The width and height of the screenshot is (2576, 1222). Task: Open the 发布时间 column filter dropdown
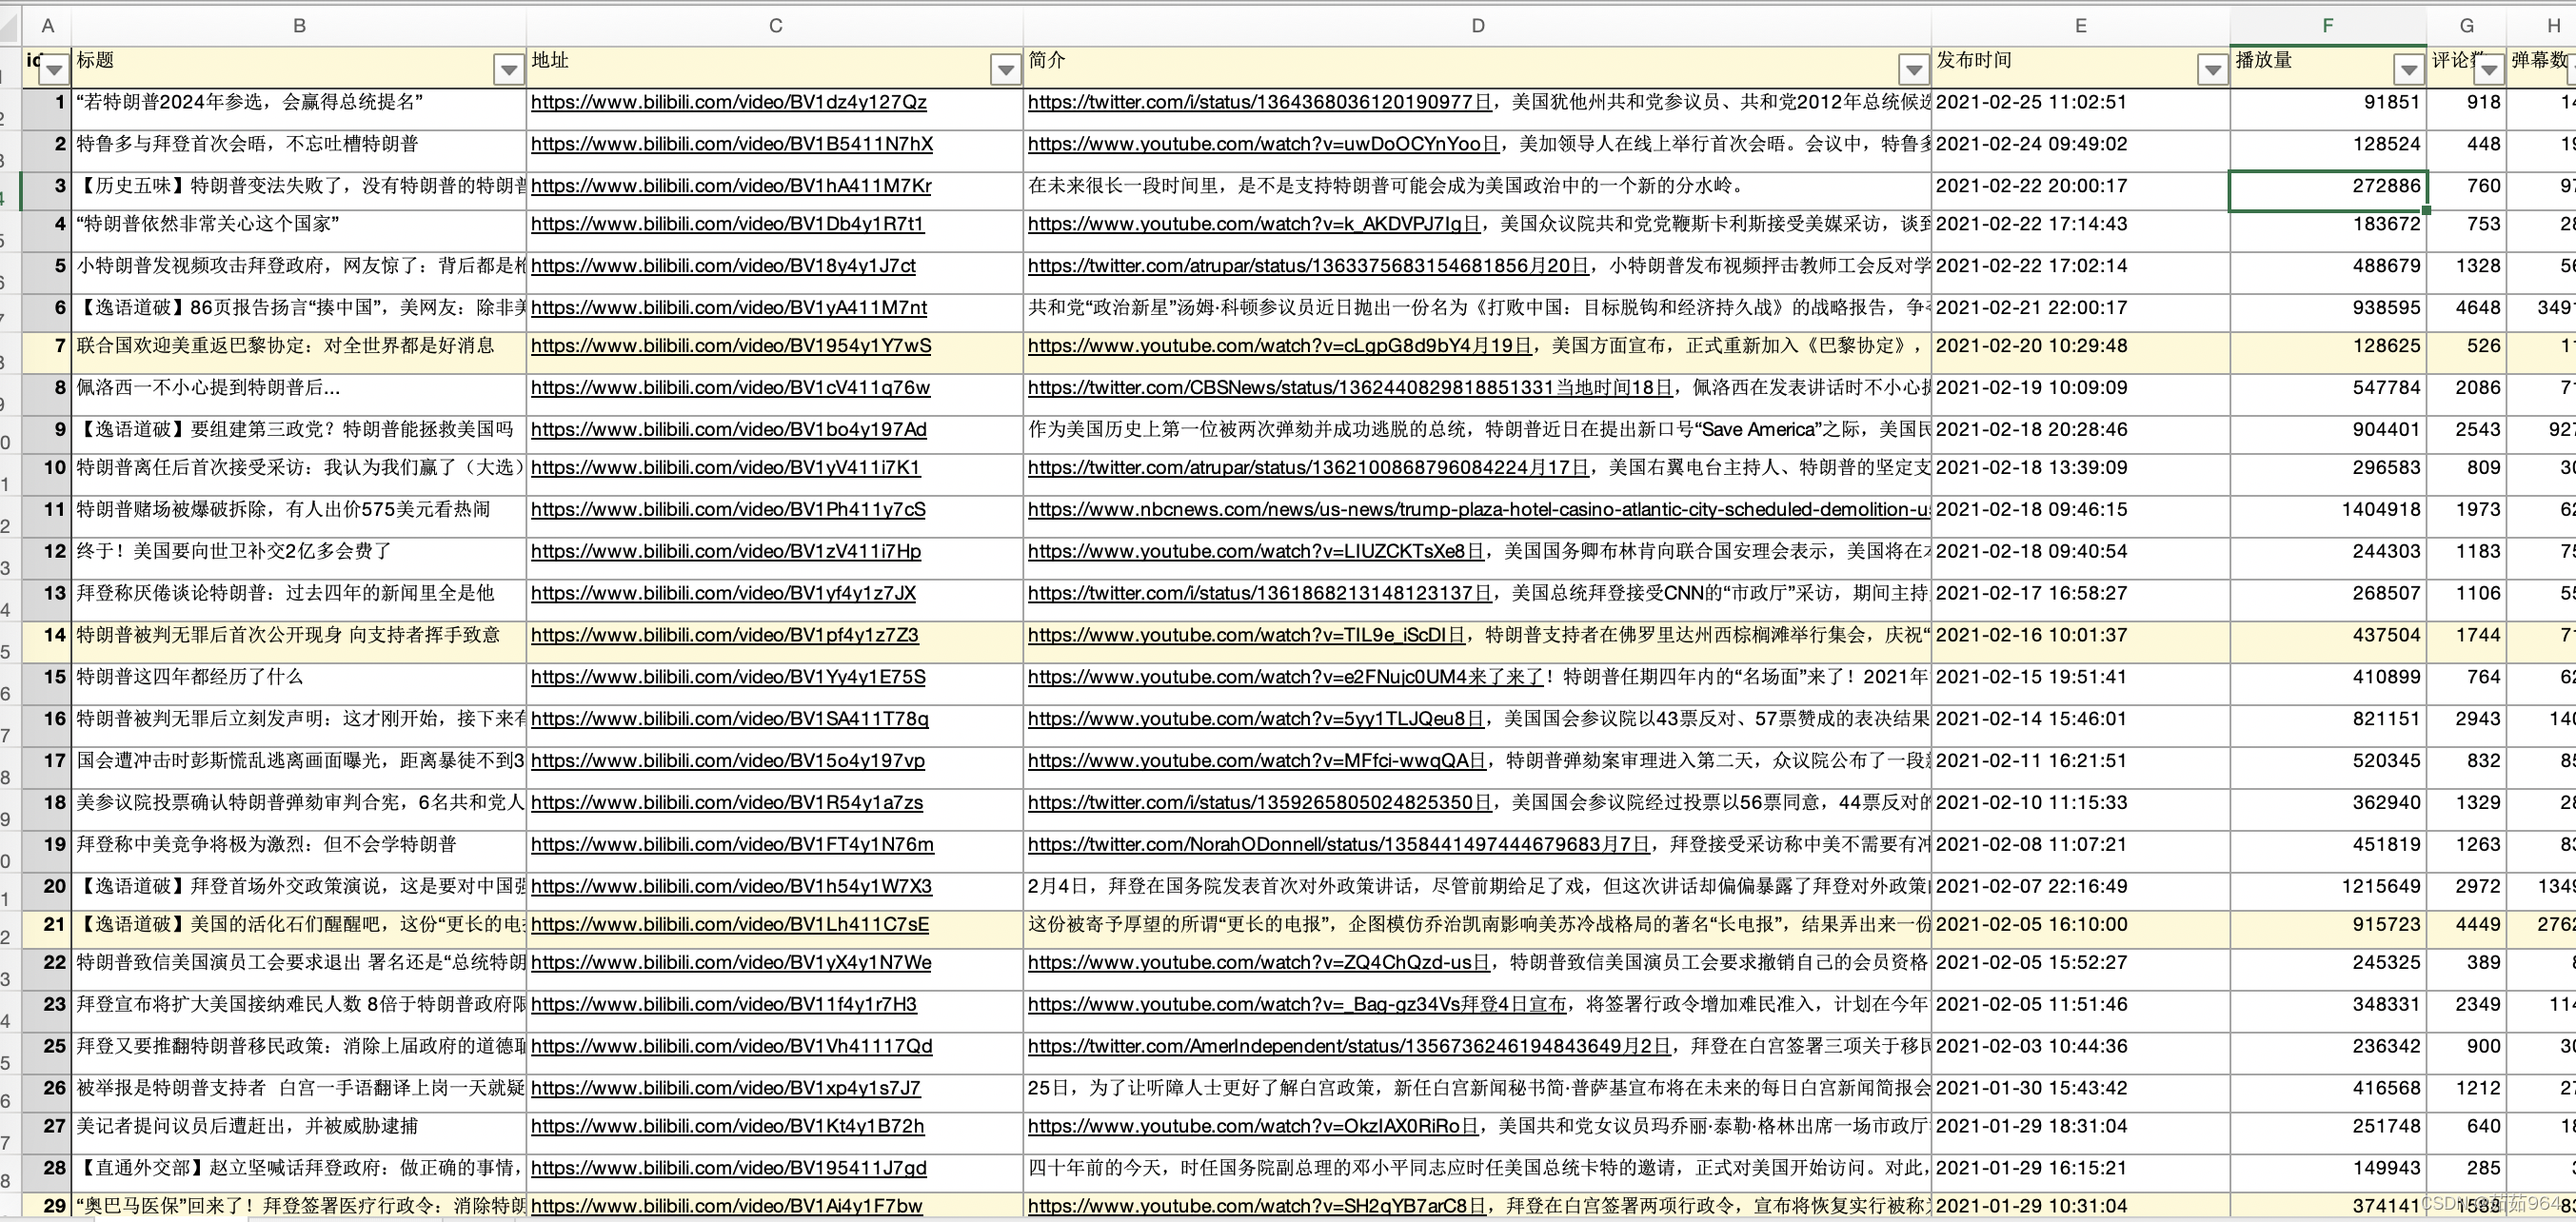point(2212,69)
